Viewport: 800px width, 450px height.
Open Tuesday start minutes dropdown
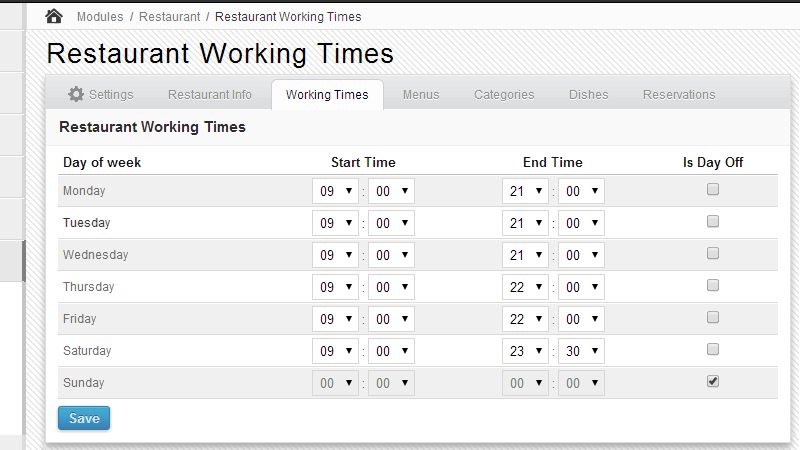(391, 223)
